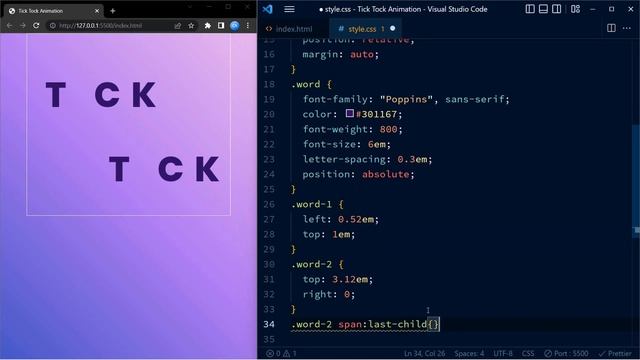Click Ln 34, Col 26 status entry
640x360 pixels.
[424, 353]
